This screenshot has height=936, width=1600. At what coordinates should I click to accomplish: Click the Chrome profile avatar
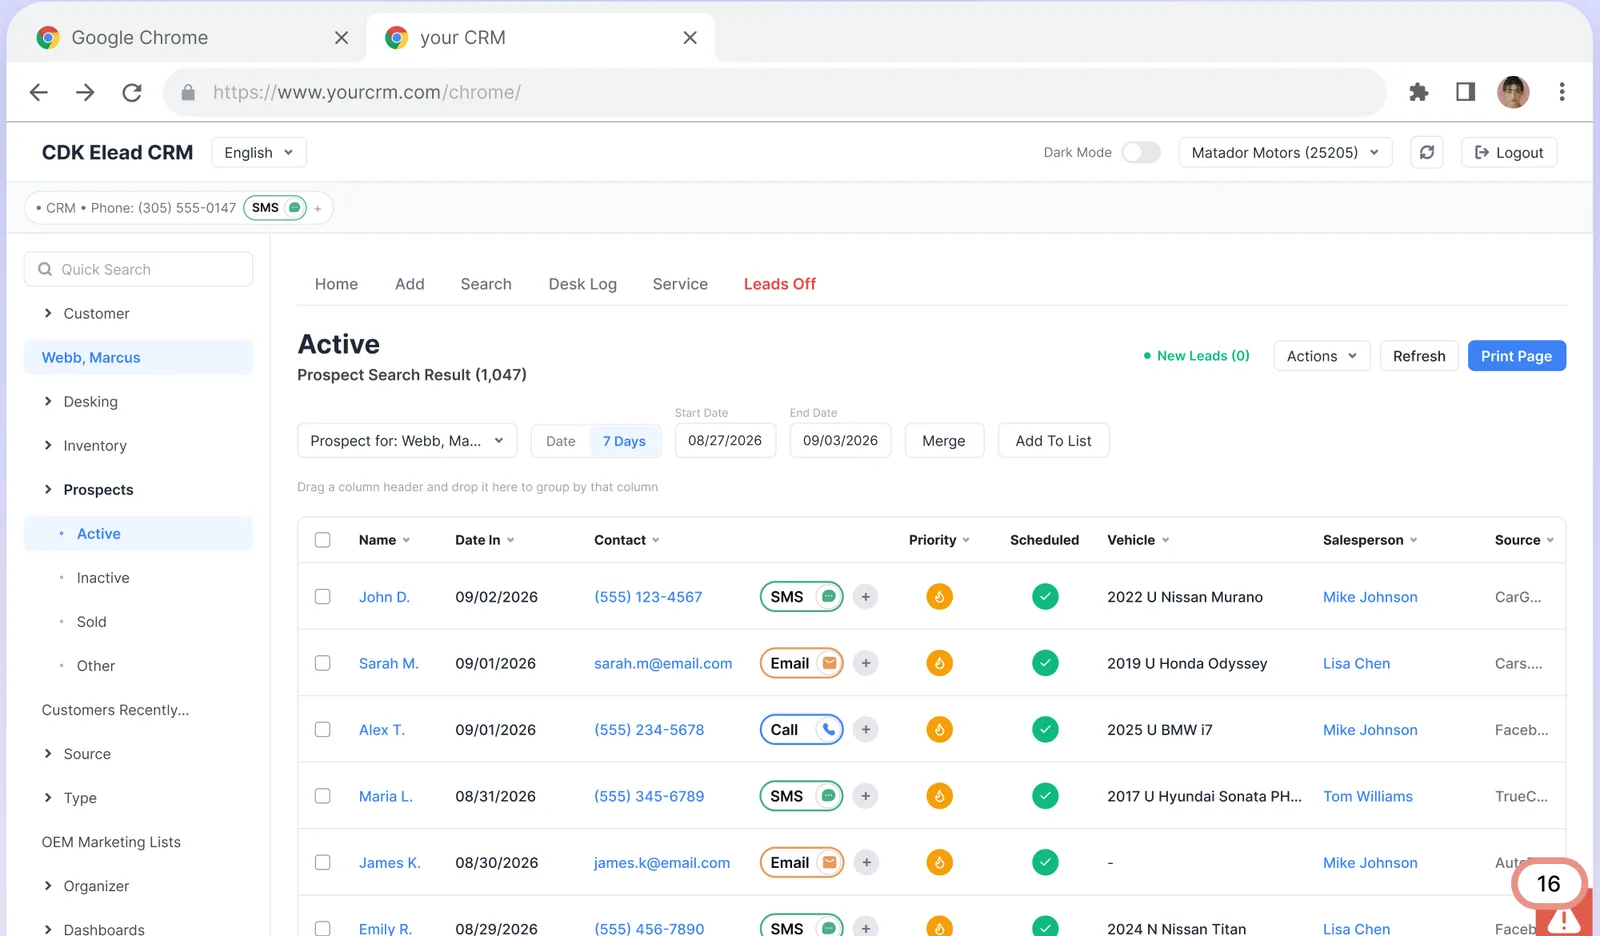point(1513,92)
